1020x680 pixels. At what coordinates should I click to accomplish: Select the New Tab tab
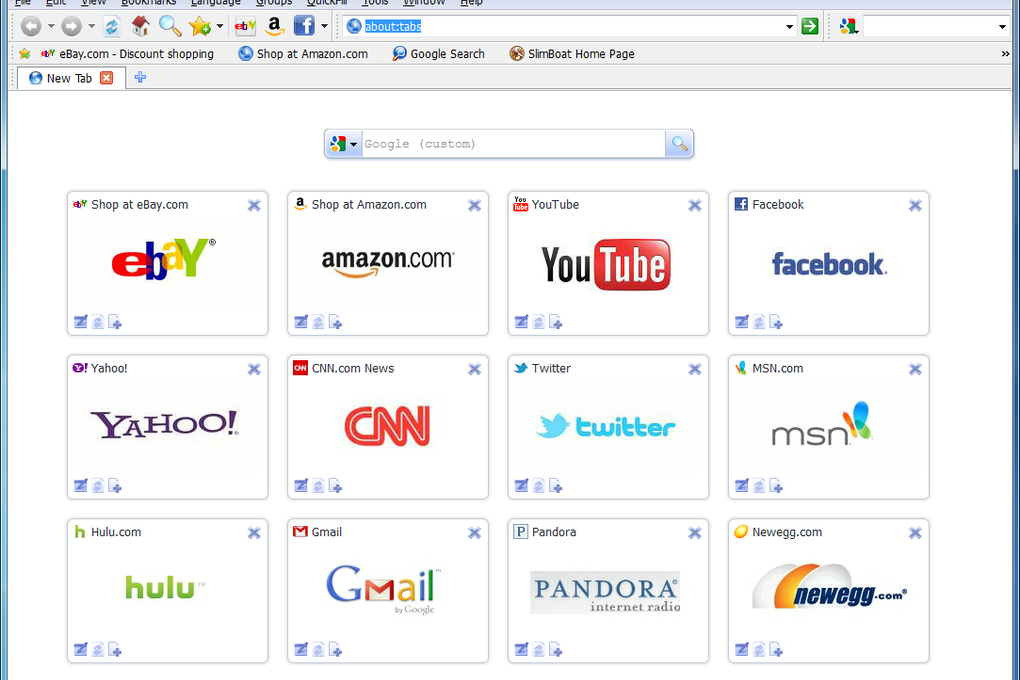point(69,78)
